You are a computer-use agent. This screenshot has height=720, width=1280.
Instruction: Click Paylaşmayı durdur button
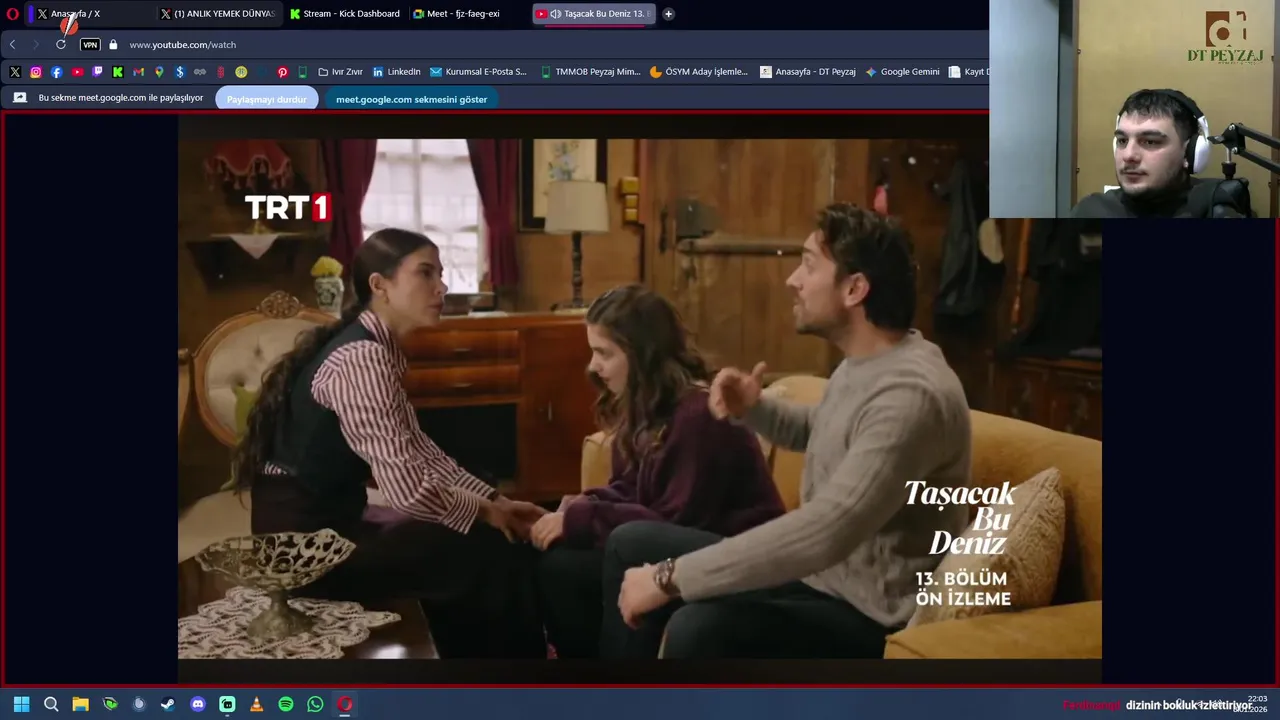tap(267, 99)
